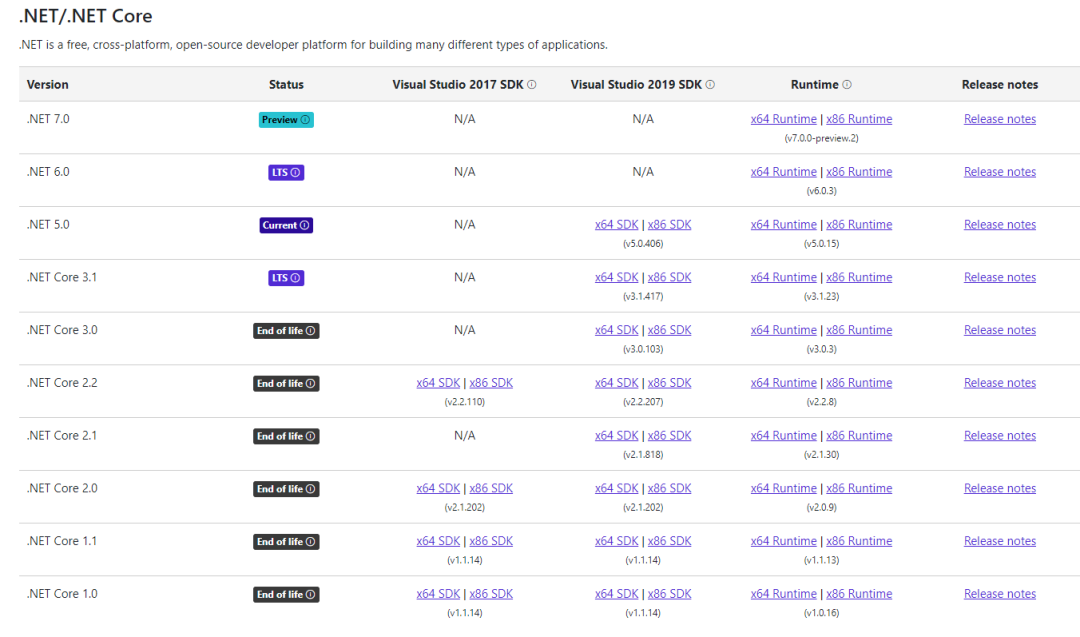Download x86 Runtime for .NET Core 2.2
1080x637 pixels.
859,383
